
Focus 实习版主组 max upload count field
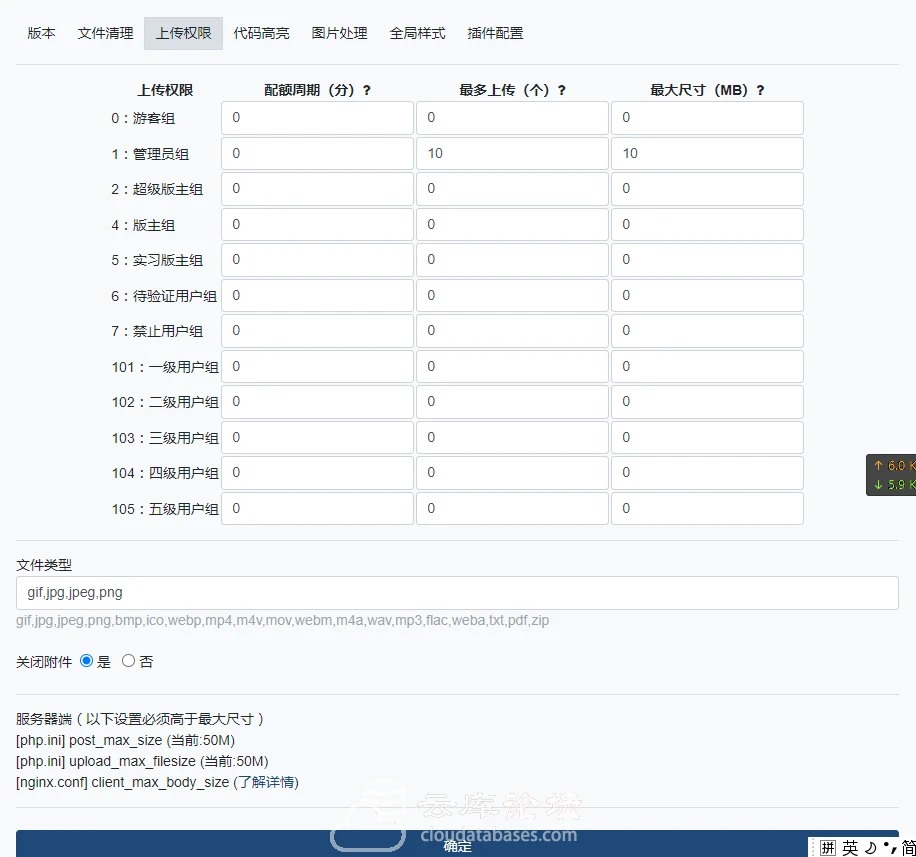point(512,260)
